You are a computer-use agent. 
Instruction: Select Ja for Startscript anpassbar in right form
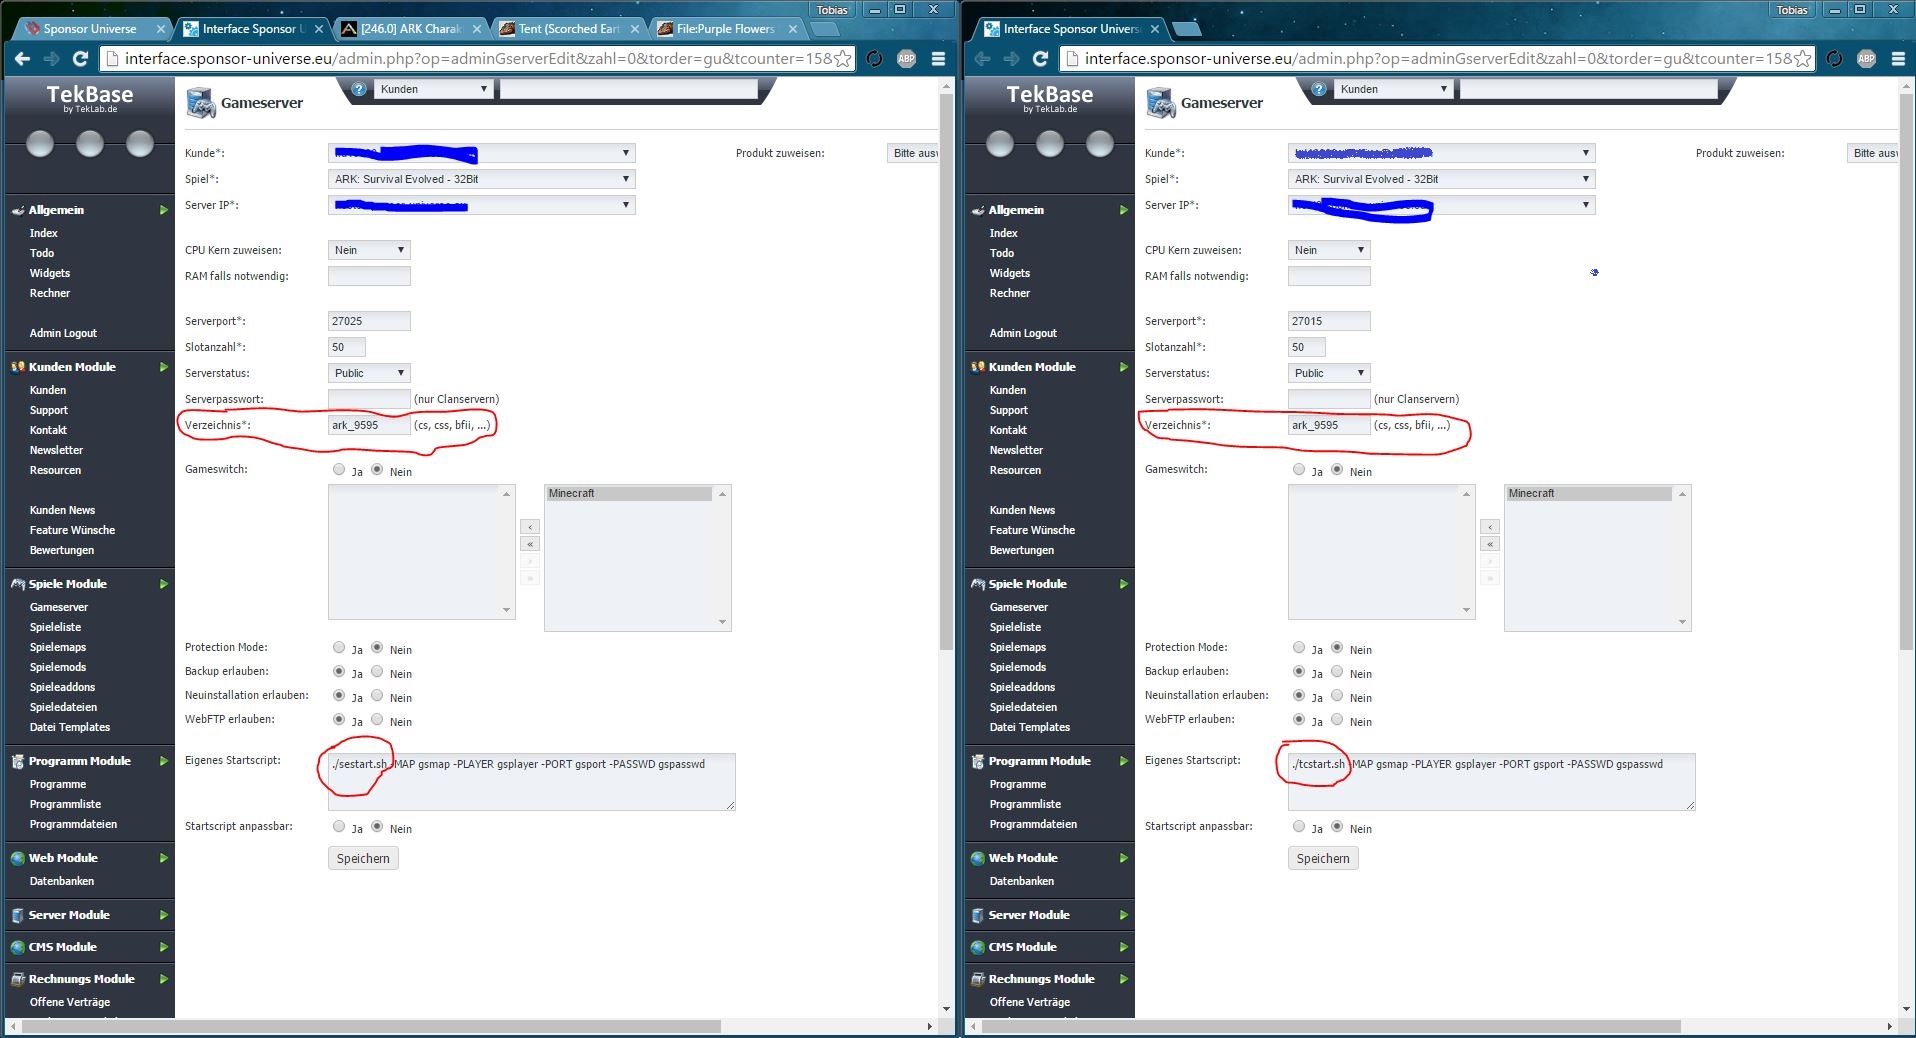[1299, 827]
